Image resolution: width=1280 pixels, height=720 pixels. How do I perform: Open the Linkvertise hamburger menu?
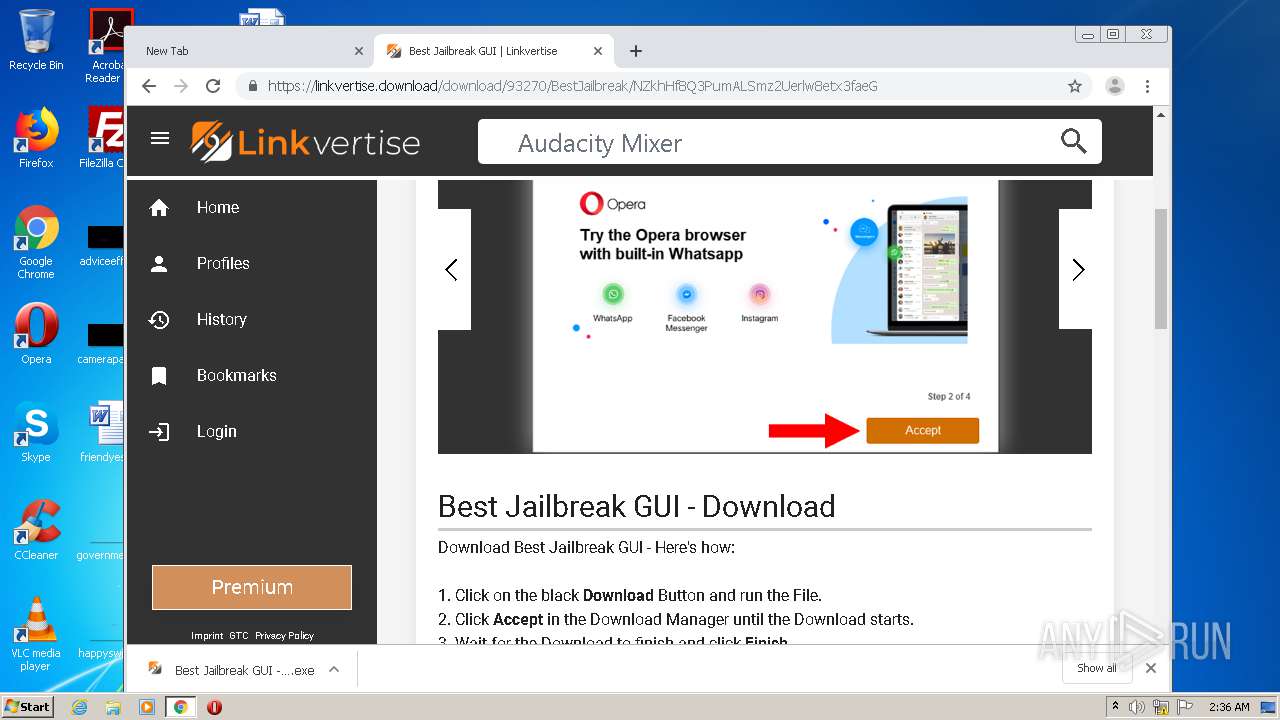click(x=160, y=138)
